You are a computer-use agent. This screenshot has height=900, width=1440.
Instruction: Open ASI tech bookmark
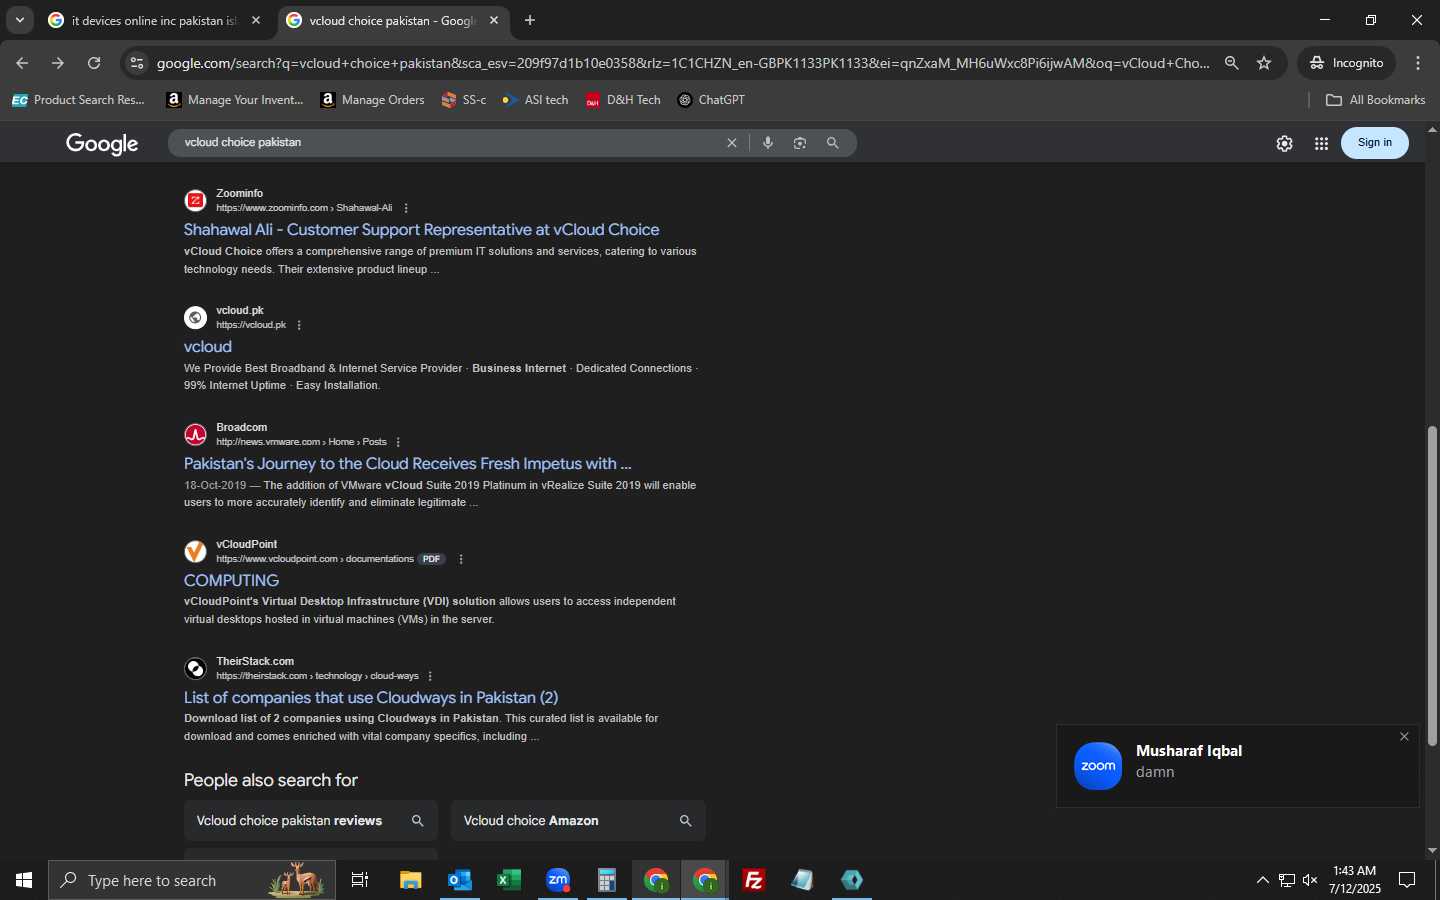tap(535, 100)
